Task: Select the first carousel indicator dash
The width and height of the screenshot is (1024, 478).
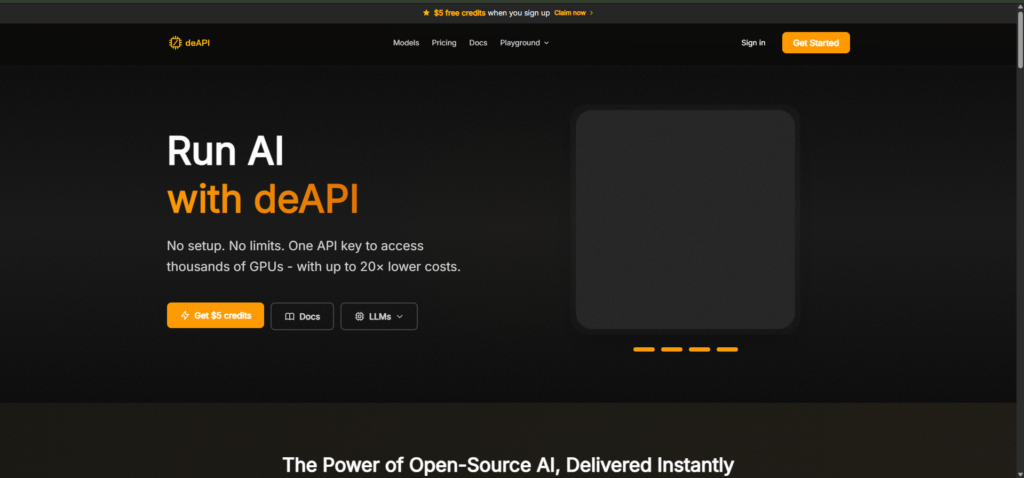Action: pos(644,349)
